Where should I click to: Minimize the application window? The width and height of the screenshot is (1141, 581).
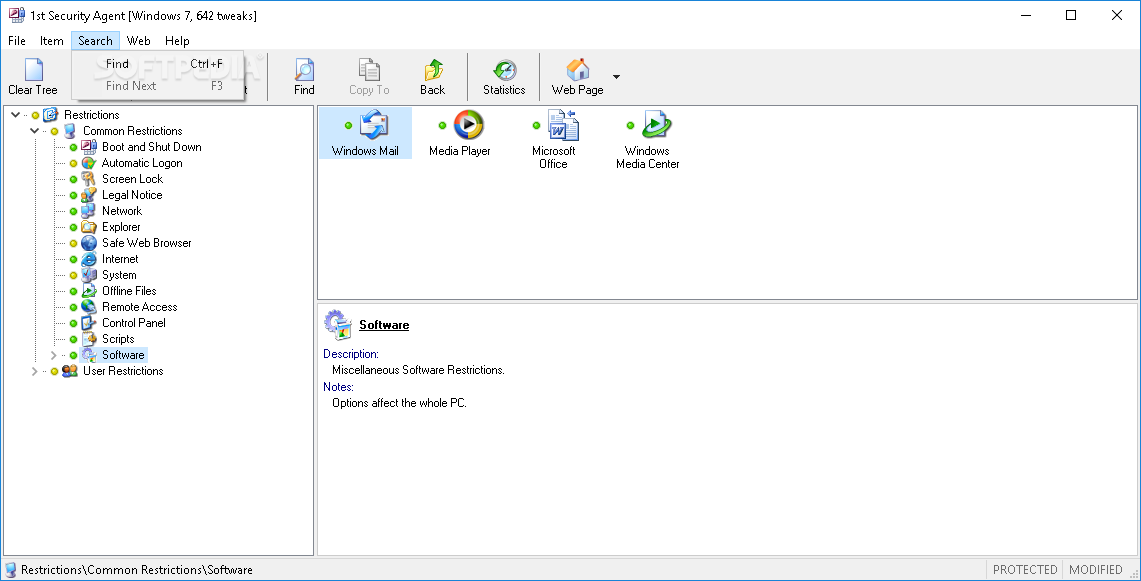(1026, 15)
